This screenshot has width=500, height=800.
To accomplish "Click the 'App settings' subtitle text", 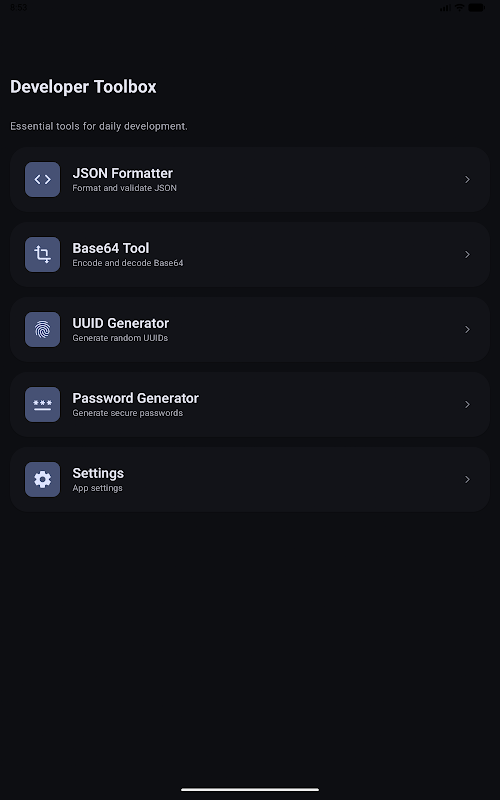I will [x=97, y=488].
